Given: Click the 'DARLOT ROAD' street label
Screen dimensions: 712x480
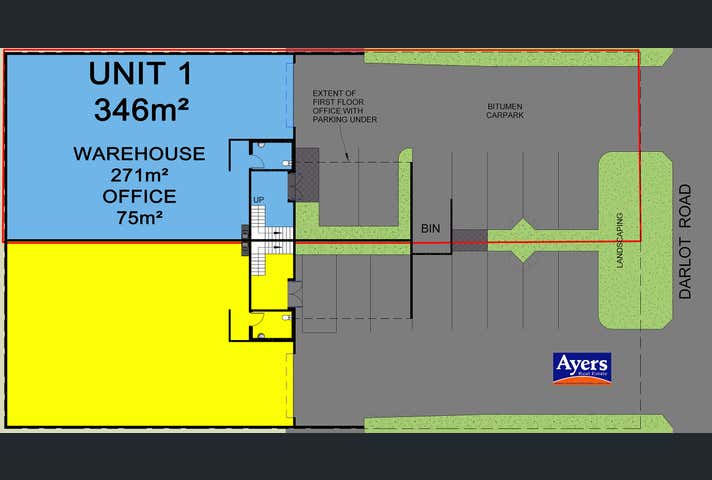Looking at the screenshot, I should coord(685,241).
